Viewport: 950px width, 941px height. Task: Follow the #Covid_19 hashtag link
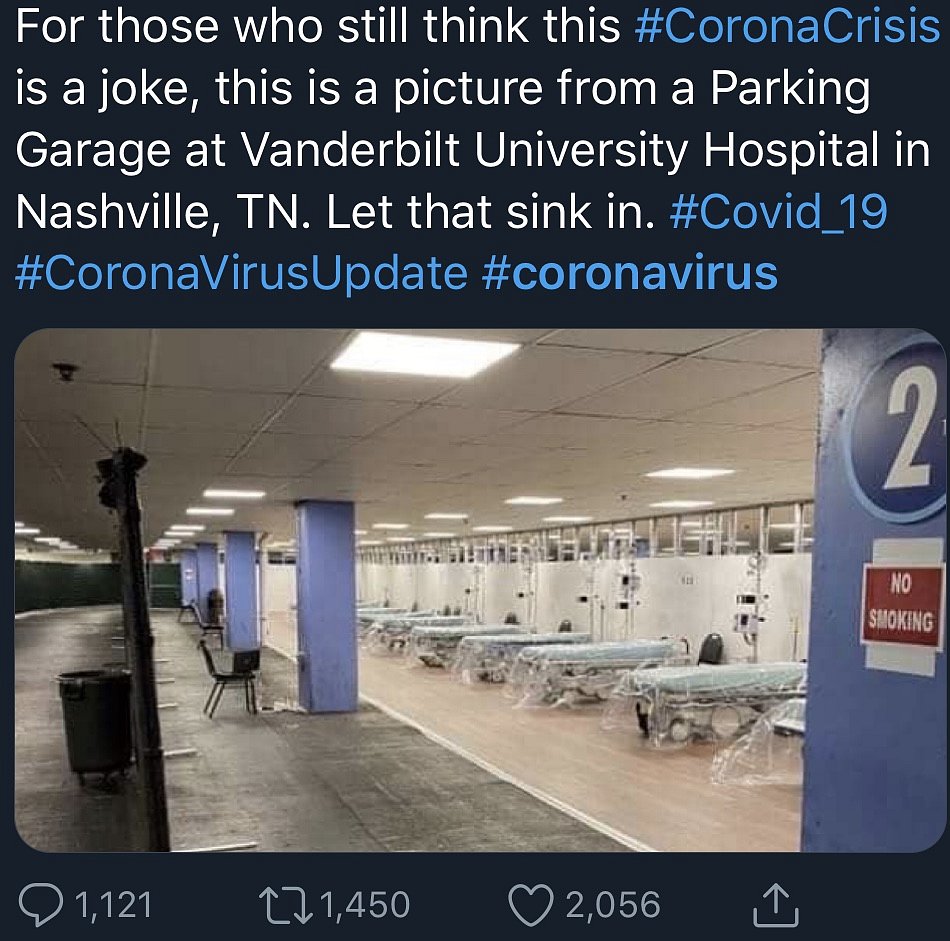point(777,212)
